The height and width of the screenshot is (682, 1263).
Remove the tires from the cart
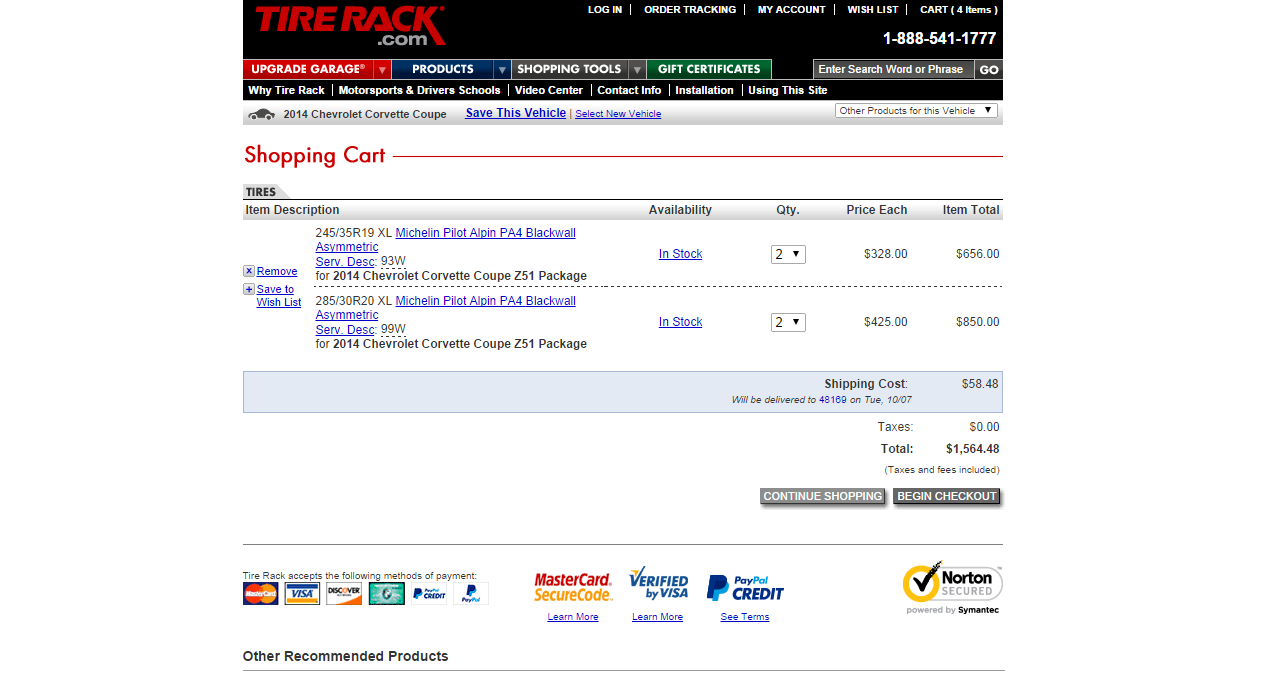point(277,271)
